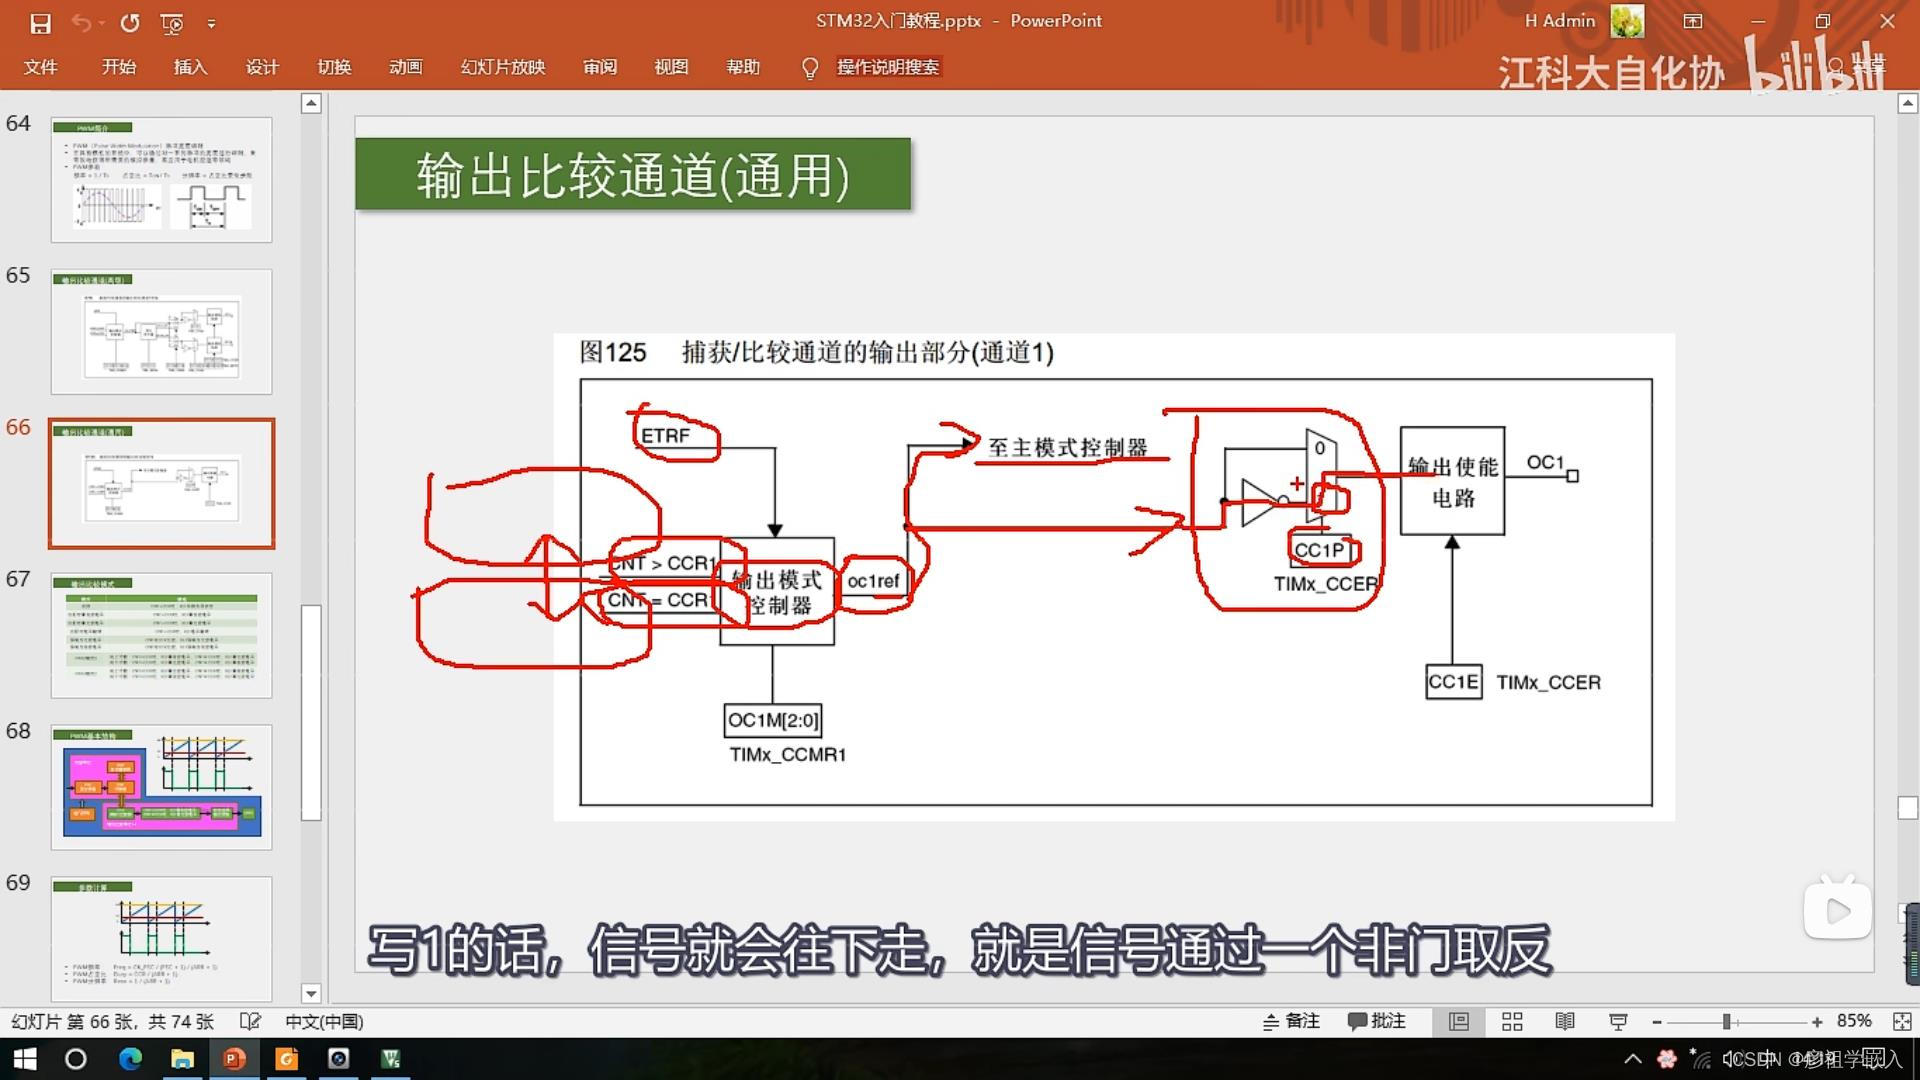Switch to Slide Sorter view icon
1920x1080 pixels.
pos(1512,1021)
